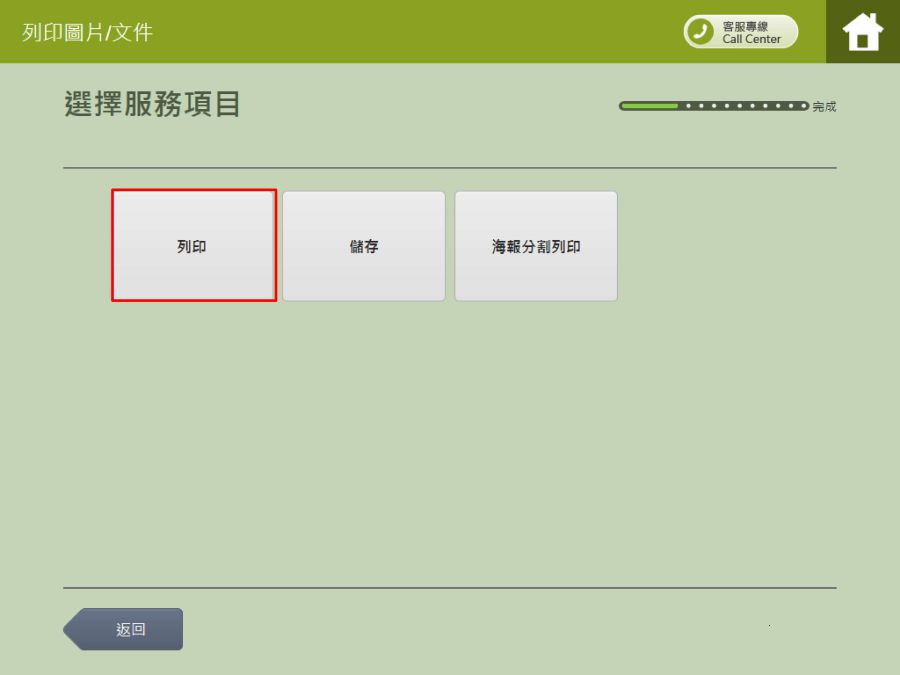
Task: Click the divider line above 返回 button
Action: [450, 588]
